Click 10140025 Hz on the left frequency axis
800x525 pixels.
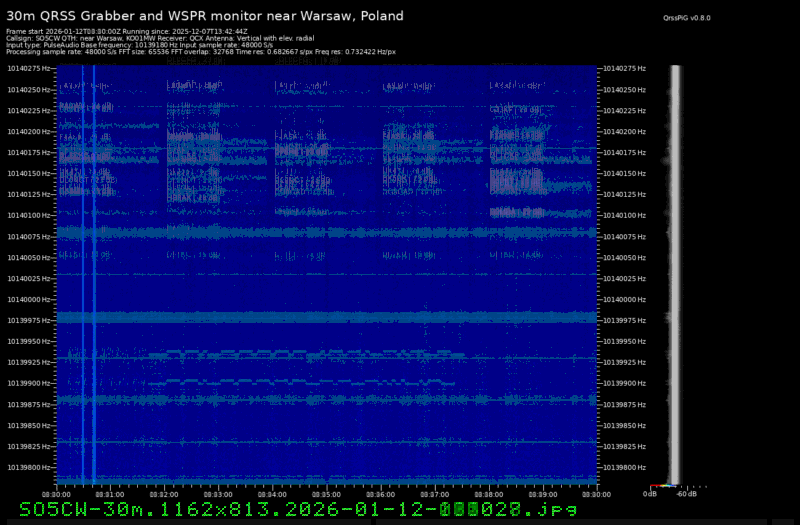click(29, 279)
